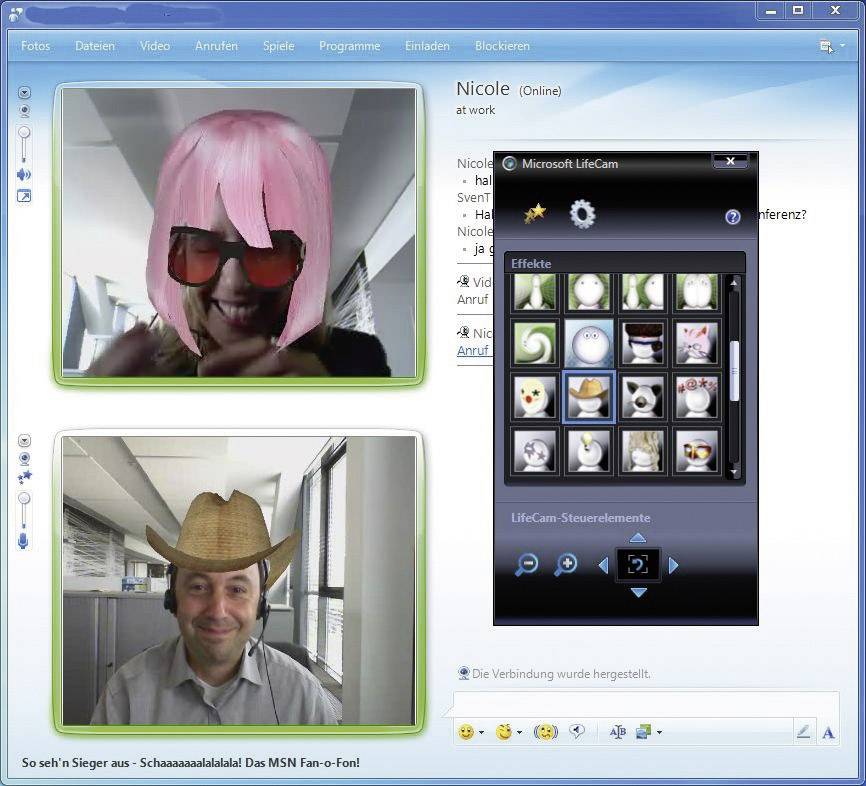Open LifeCam settings via the gear icon
This screenshot has height=786, width=866.
(583, 212)
